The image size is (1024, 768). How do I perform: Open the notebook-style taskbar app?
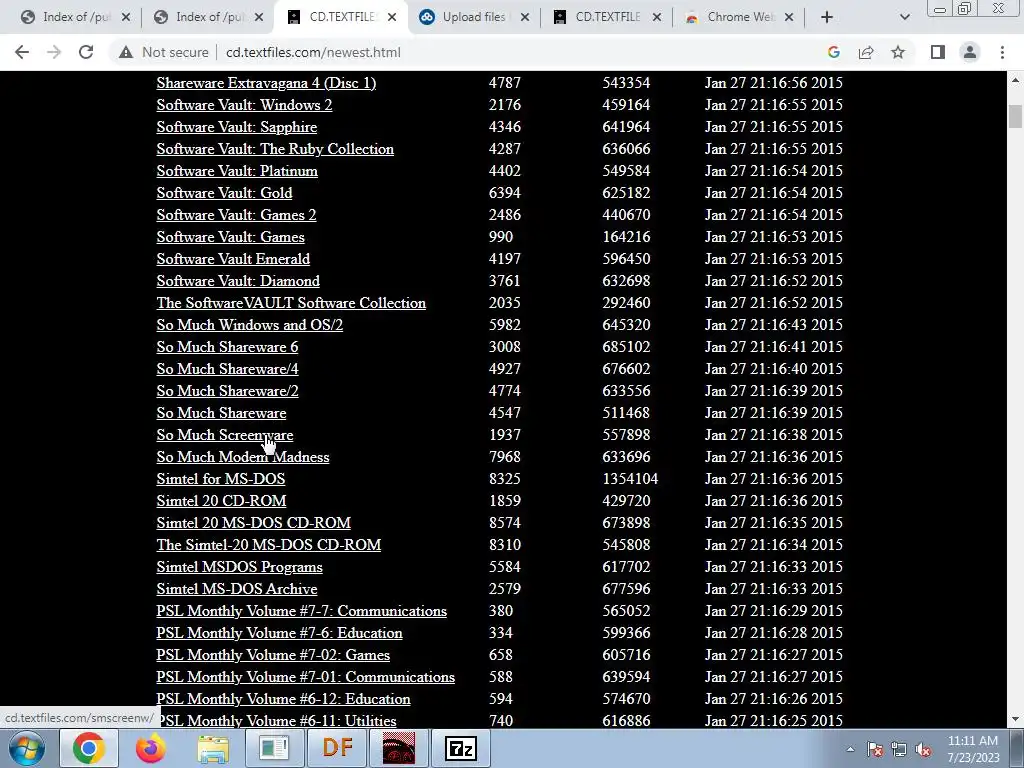click(274, 748)
